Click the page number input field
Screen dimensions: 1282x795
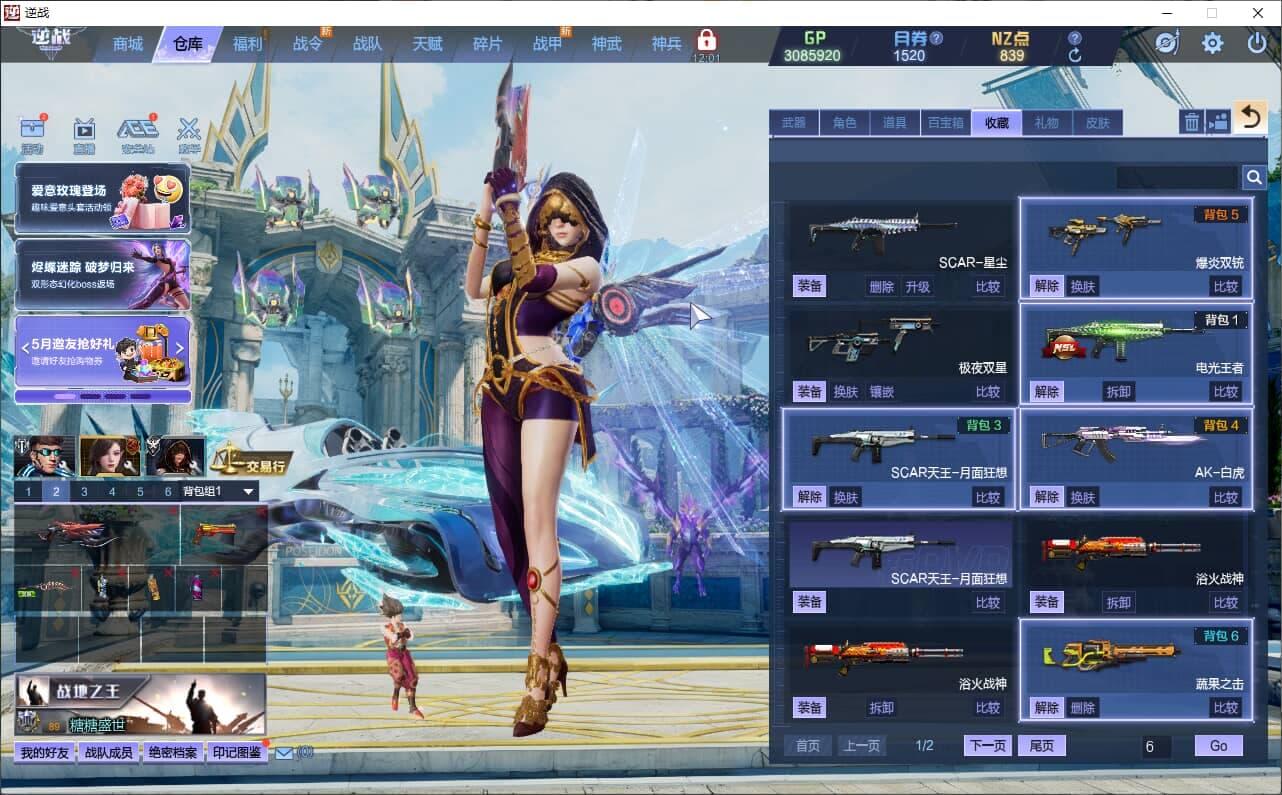click(1157, 746)
